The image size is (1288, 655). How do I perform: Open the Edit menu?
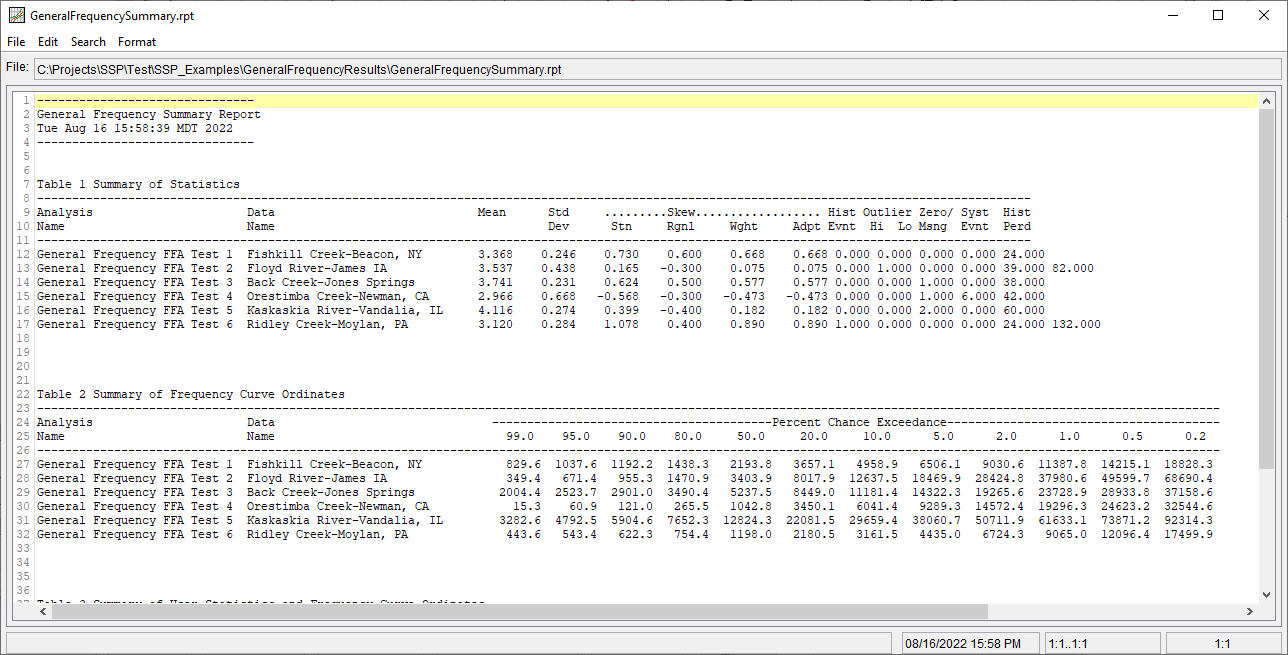(48, 42)
